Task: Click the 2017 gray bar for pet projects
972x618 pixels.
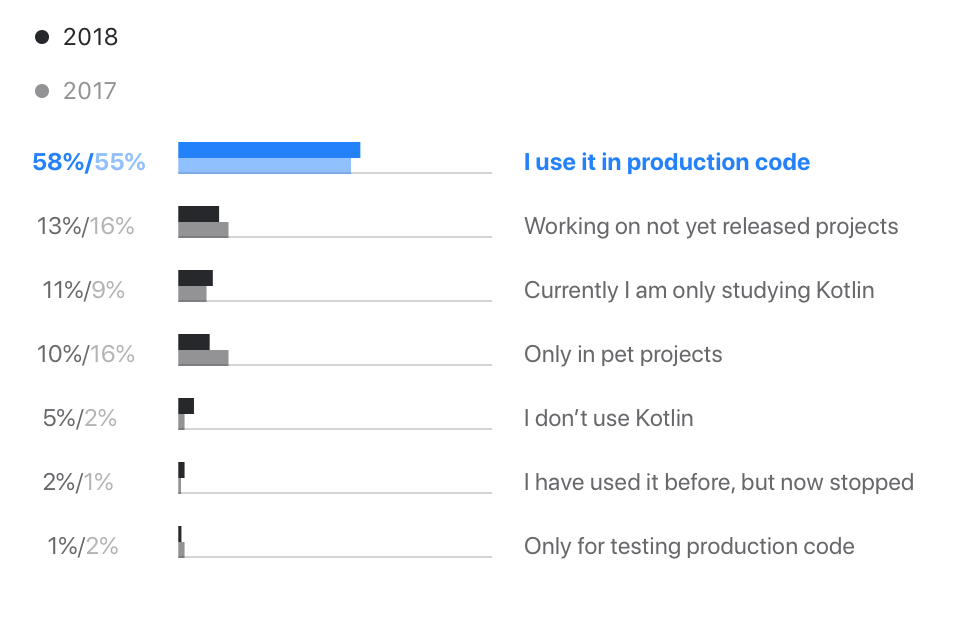Action: (203, 358)
